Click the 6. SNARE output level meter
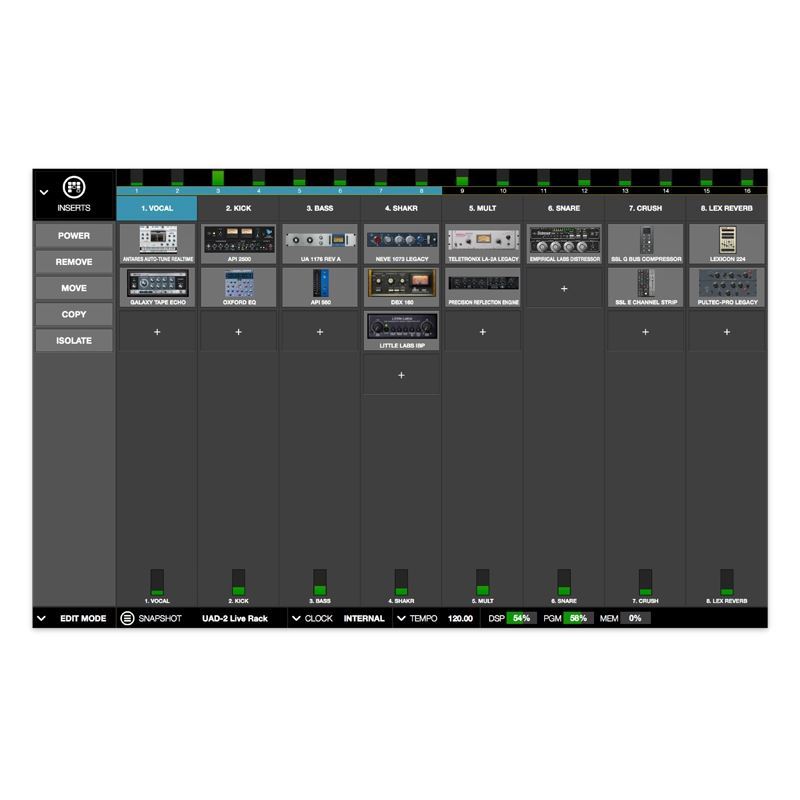The height and width of the screenshot is (800, 800). pos(564,582)
